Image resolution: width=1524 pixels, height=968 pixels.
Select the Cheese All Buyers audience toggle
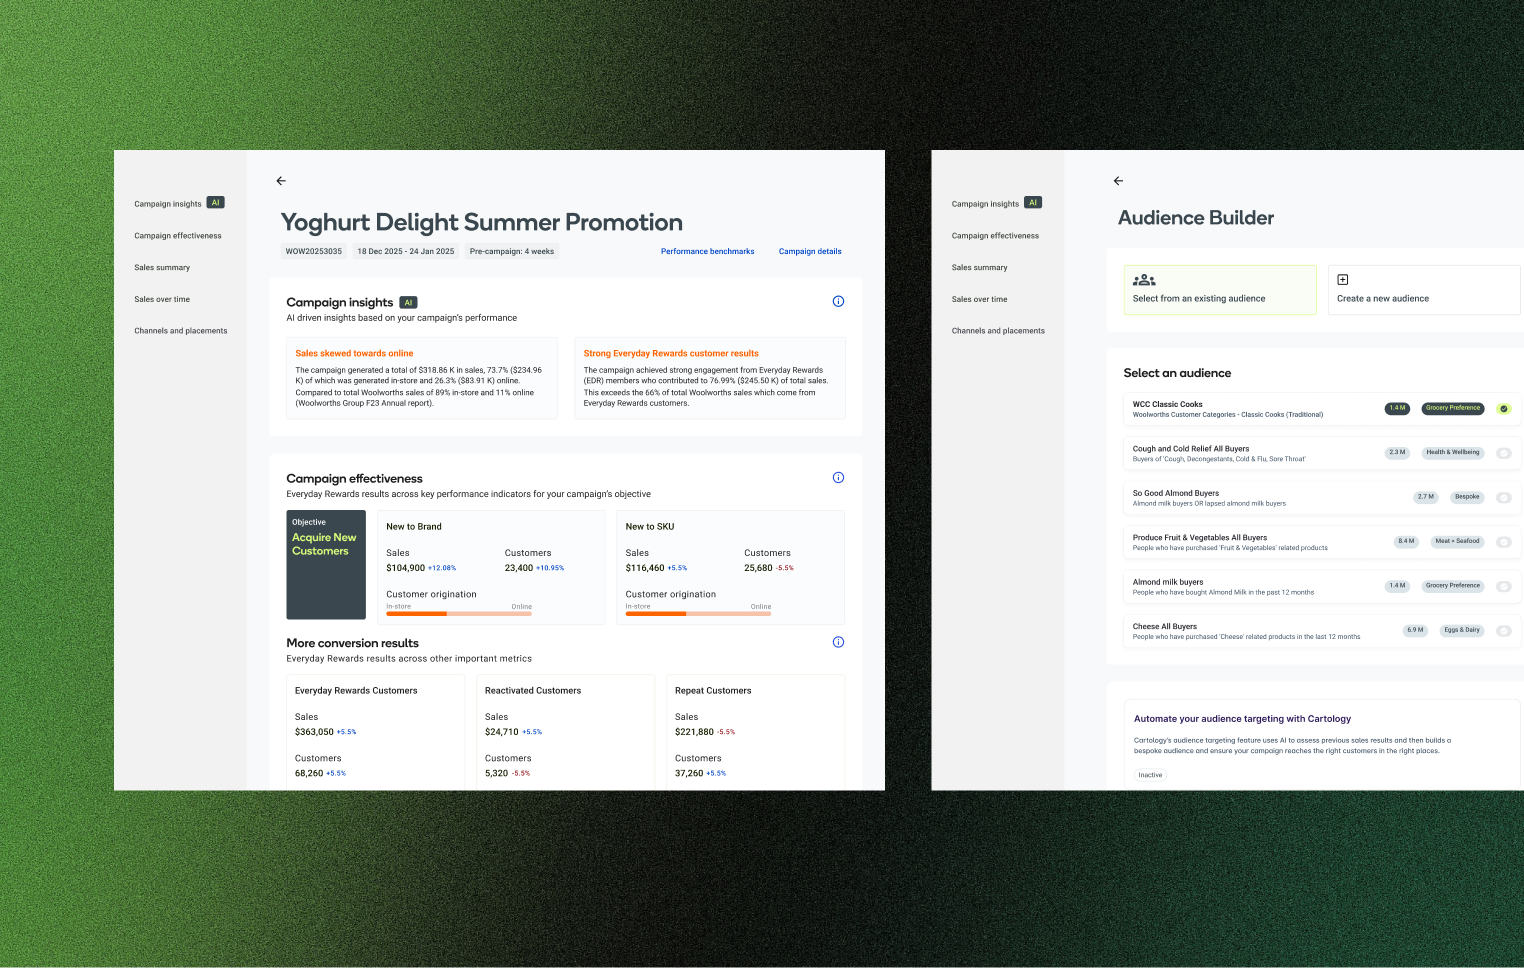click(1503, 630)
